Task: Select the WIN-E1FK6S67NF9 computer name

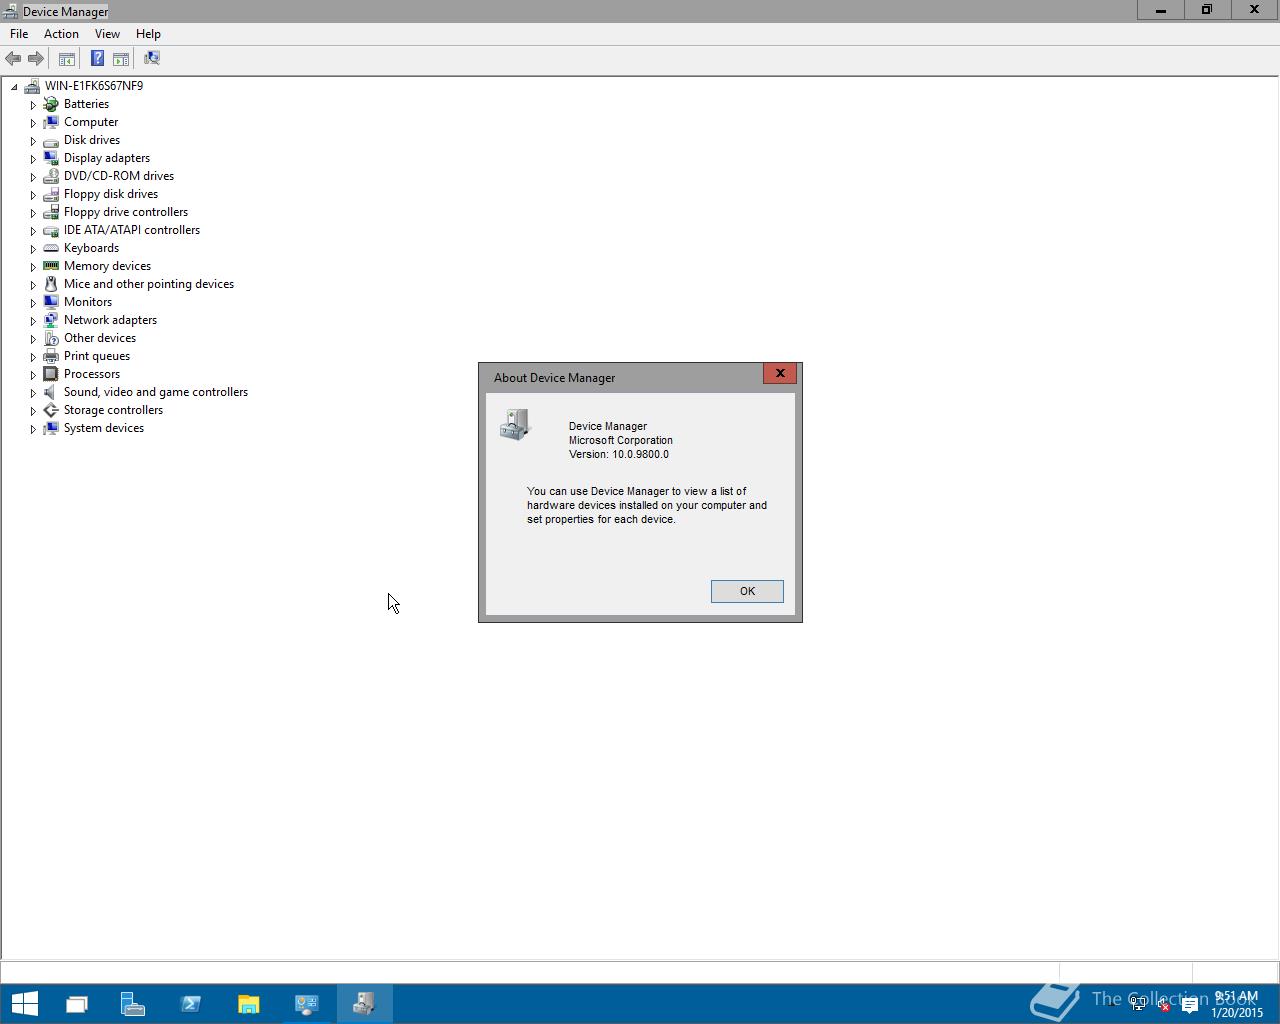Action: [94, 86]
